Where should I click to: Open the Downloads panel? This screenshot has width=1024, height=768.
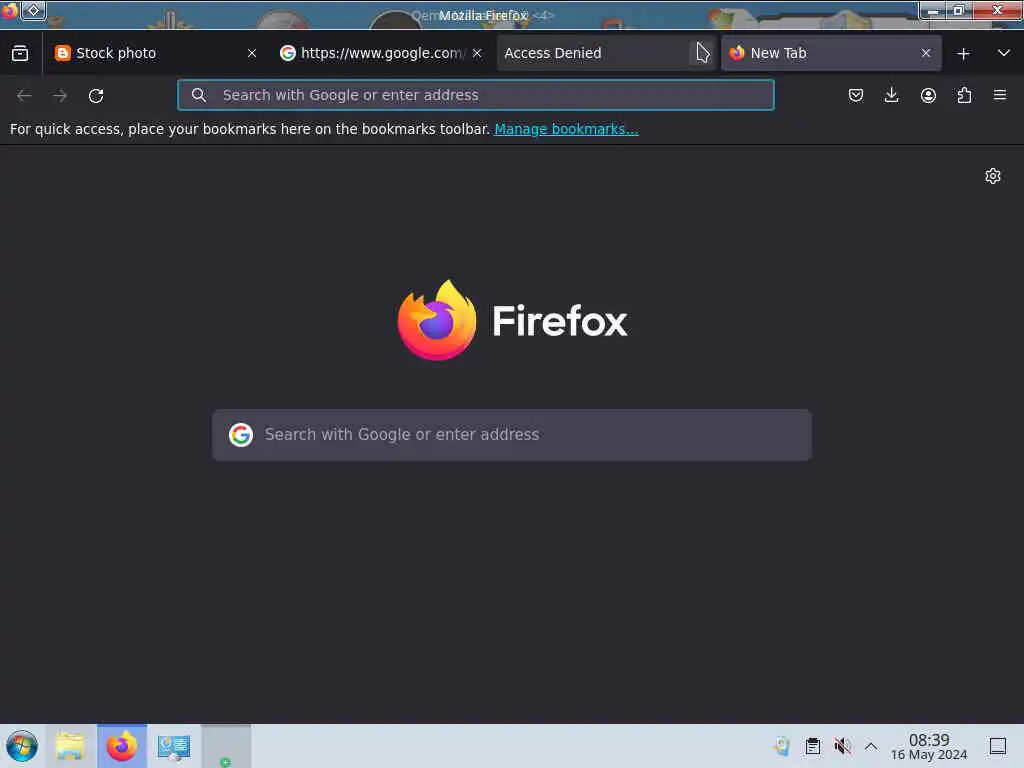click(x=891, y=96)
